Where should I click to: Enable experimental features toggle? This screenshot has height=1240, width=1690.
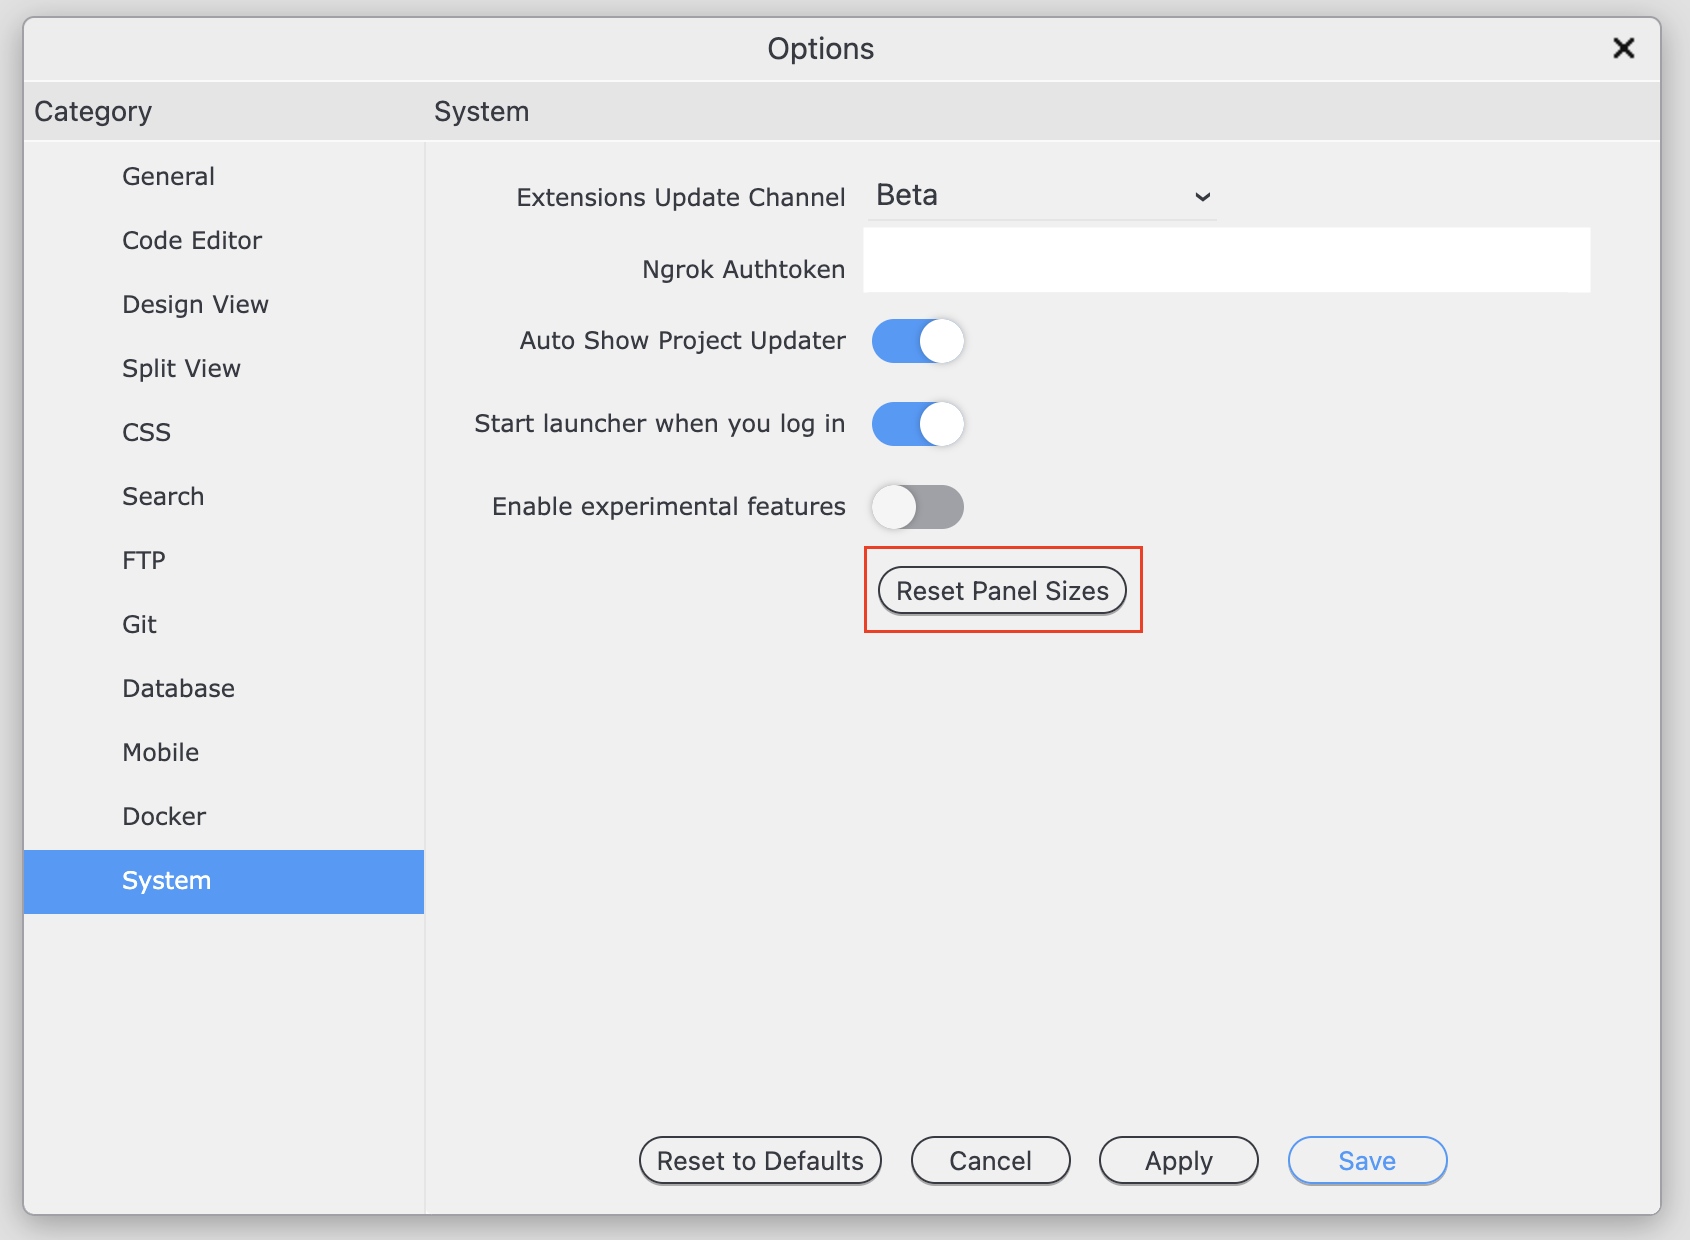pyautogui.click(x=917, y=507)
